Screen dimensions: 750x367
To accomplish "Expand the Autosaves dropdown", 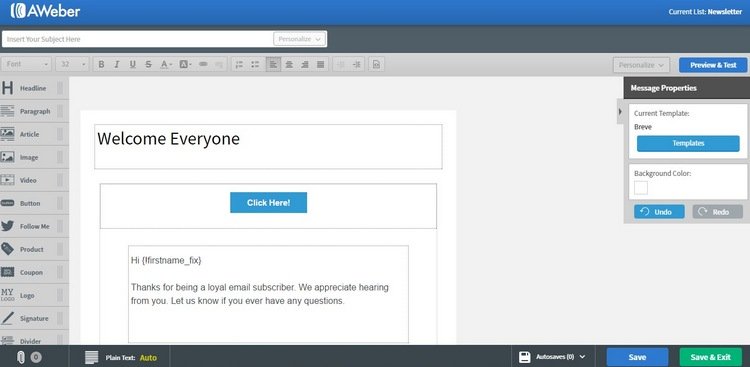I will click(552, 356).
